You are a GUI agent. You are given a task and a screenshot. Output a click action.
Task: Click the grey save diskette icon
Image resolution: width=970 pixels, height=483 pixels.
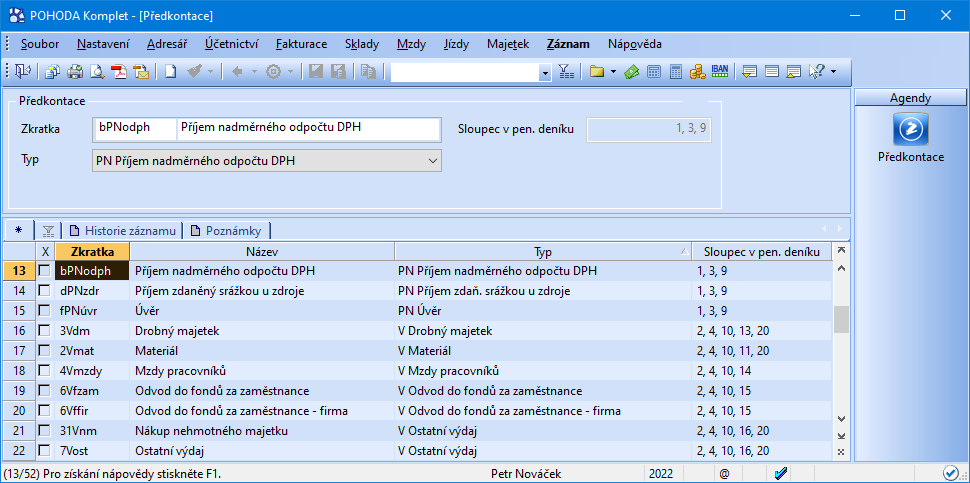click(315, 72)
